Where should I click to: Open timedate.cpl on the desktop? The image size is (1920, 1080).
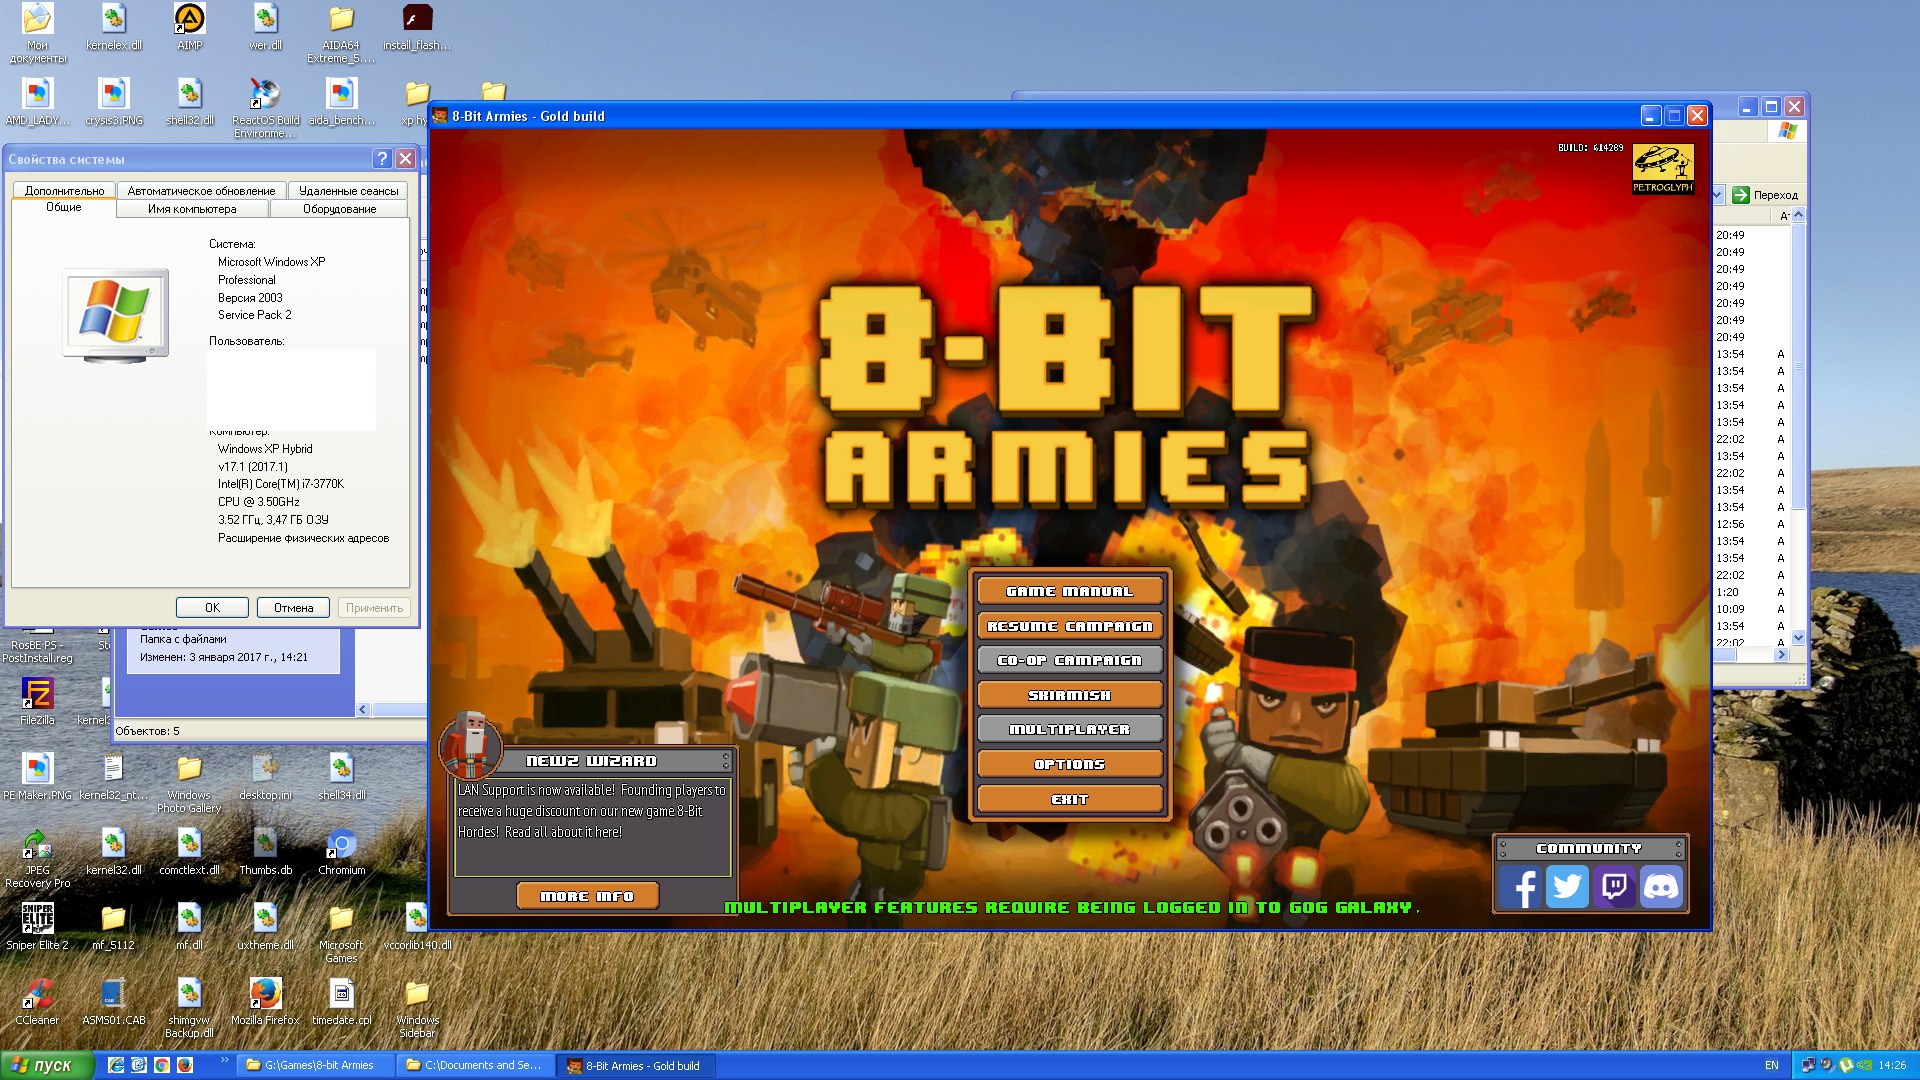click(x=341, y=1001)
